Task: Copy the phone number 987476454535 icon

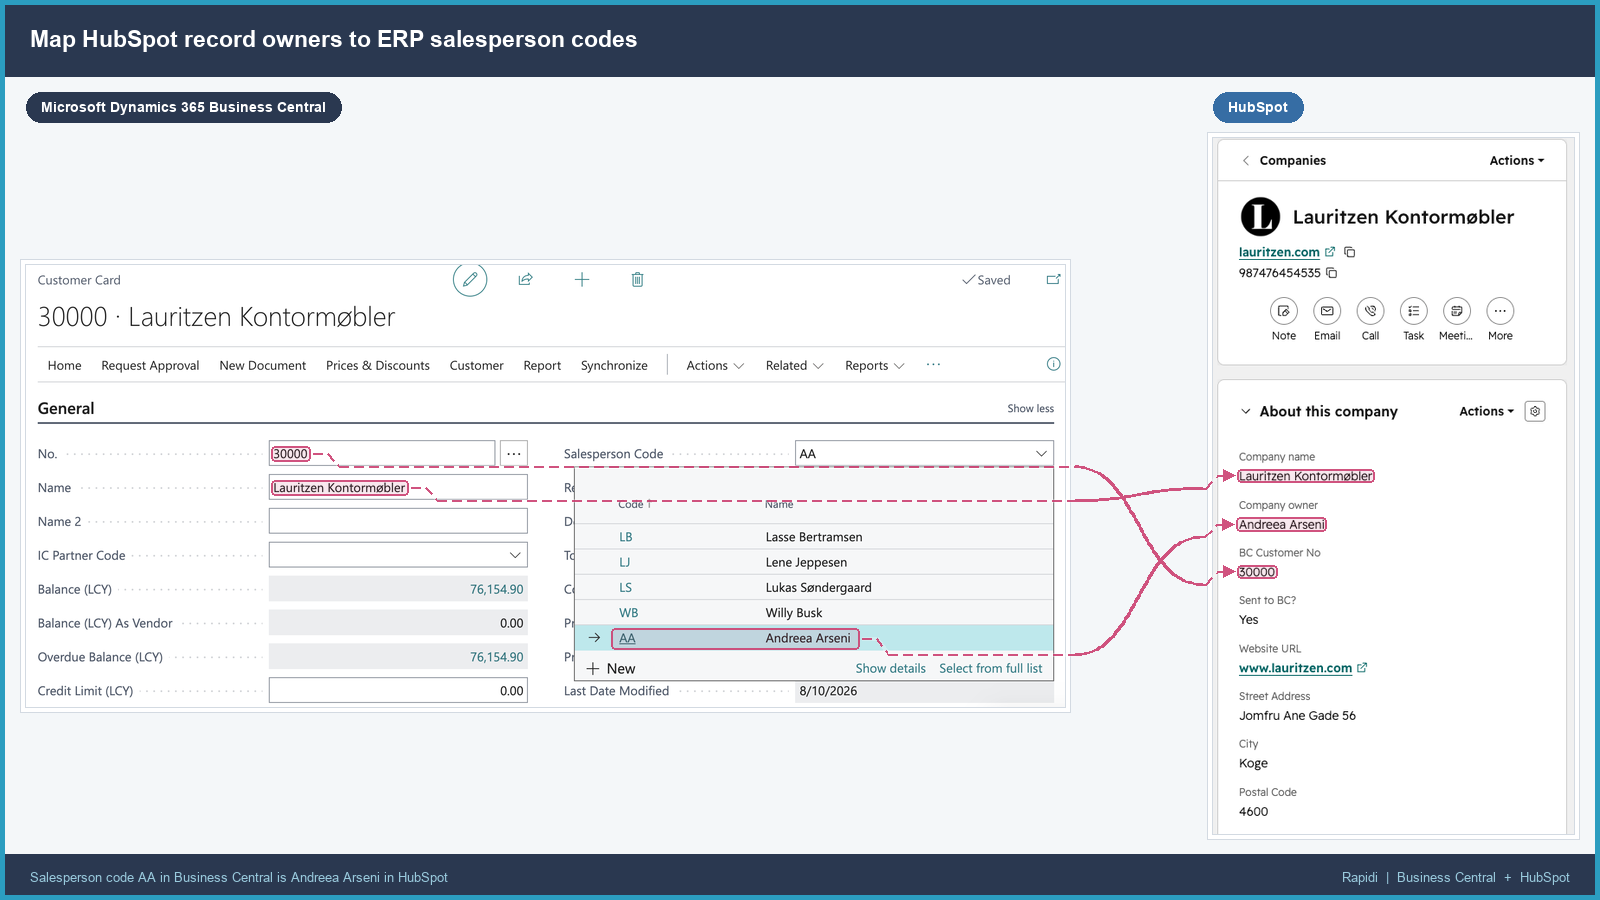Action: click(x=1332, y=273)
